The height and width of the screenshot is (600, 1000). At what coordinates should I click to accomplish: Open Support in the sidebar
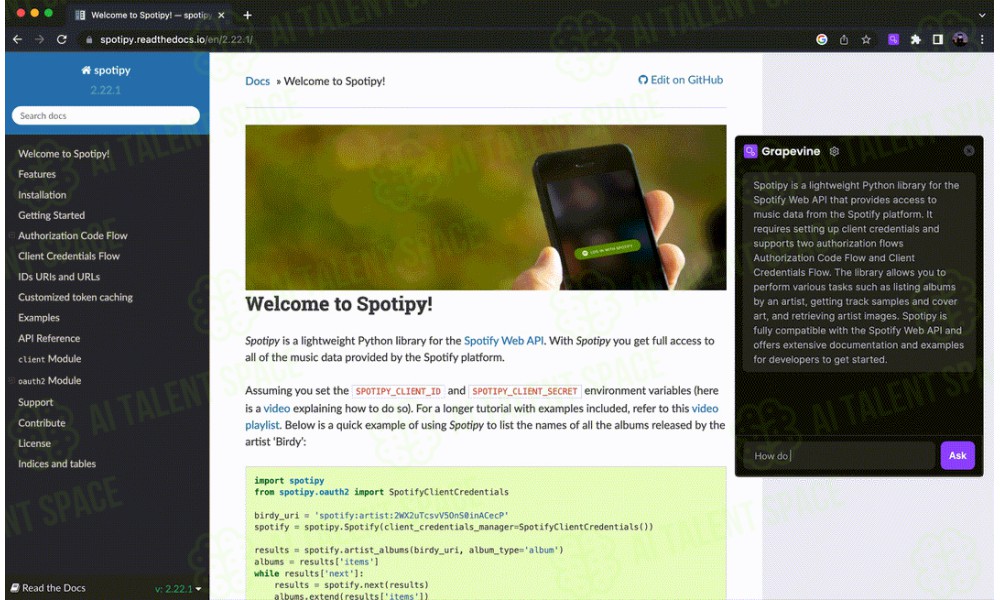[36, 402]
